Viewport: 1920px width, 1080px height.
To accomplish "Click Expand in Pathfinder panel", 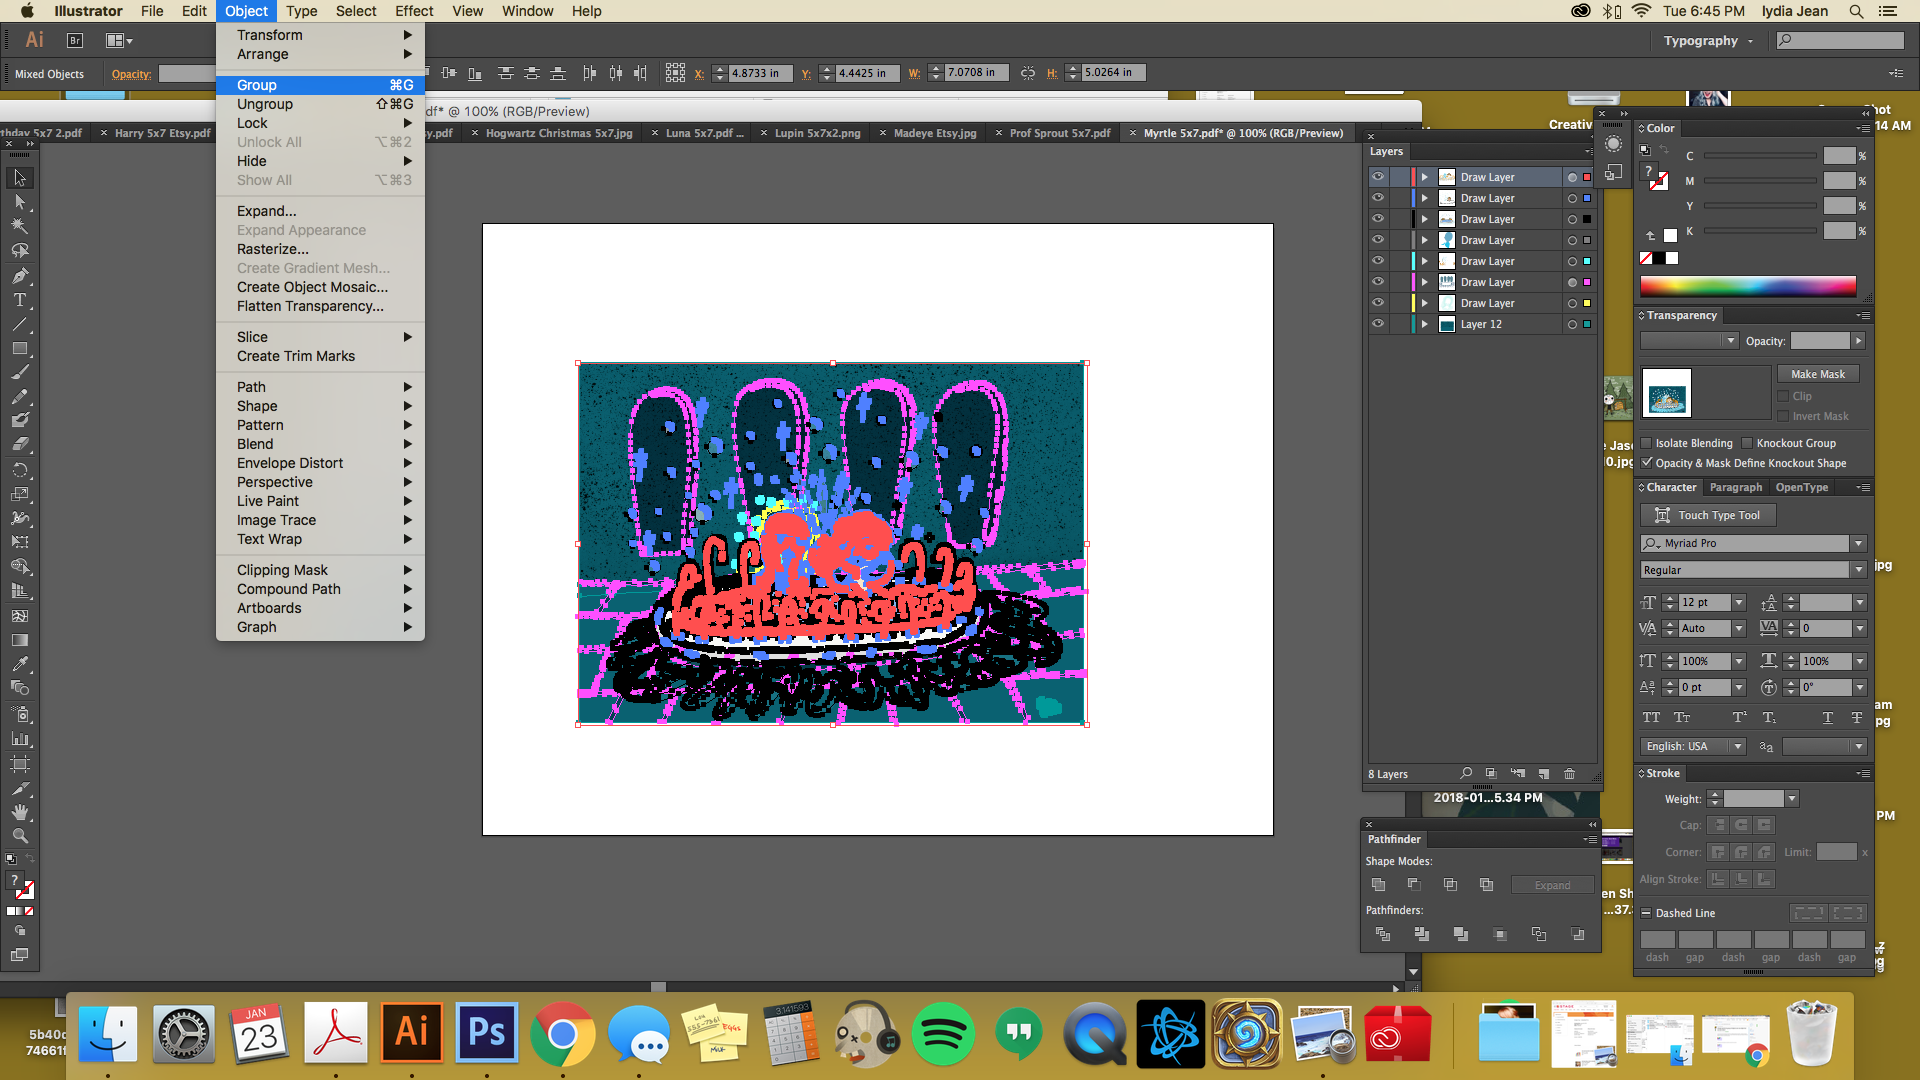I will click(1552, 884).
